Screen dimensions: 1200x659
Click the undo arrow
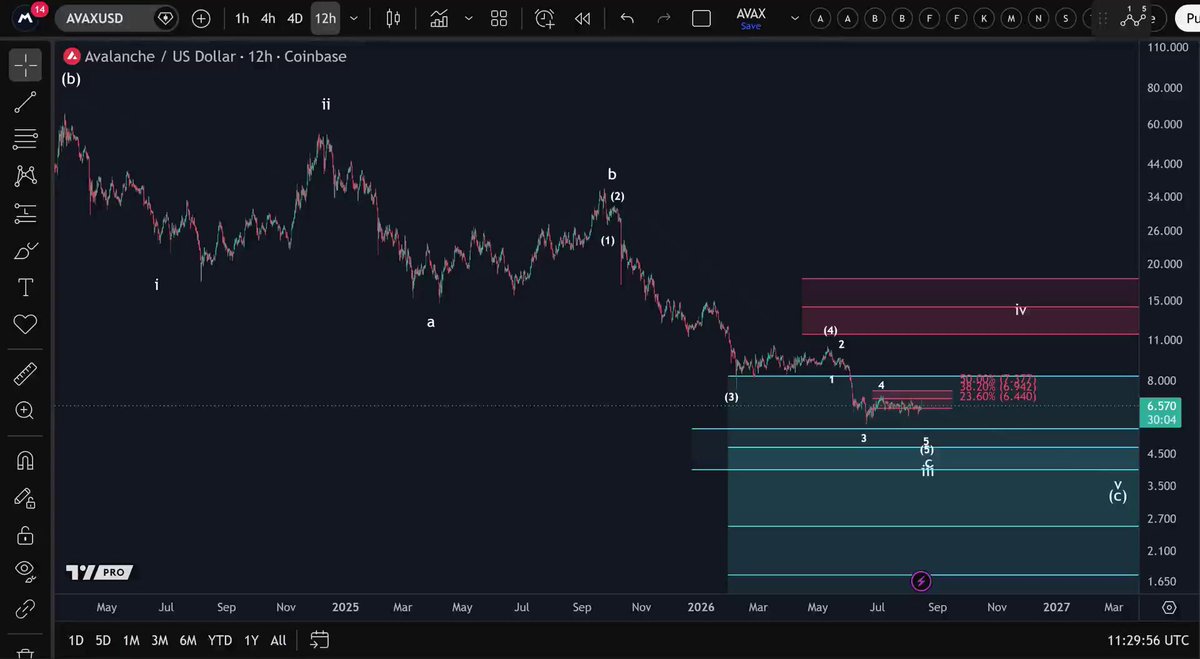coord(627,18)
